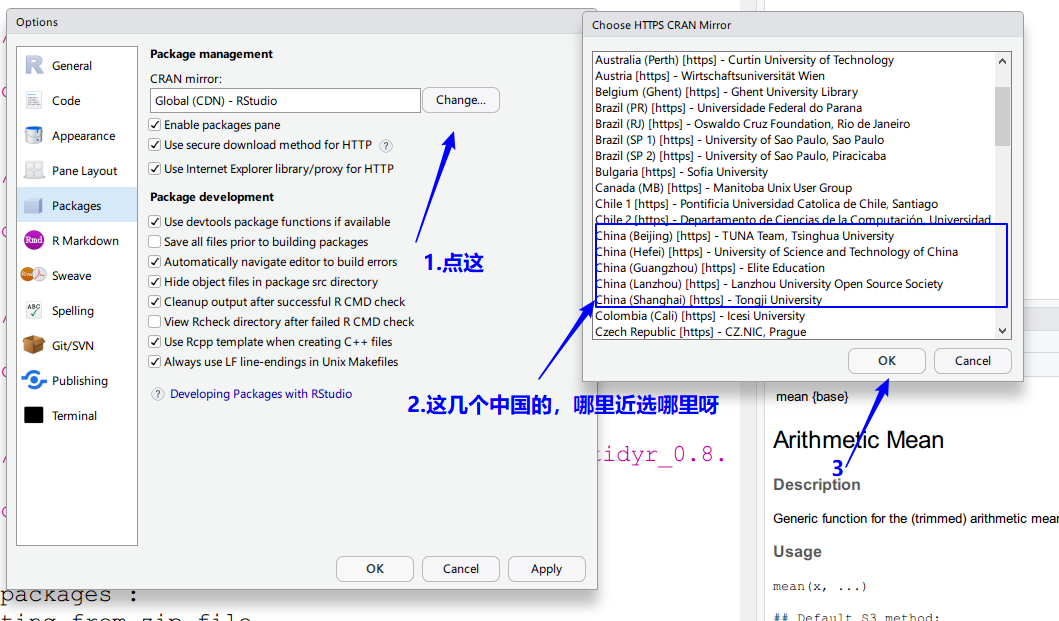Viewport: 1059px width, 621px height.
Task: Click mirror list scrollbar up arrow
Action: 1002,61
